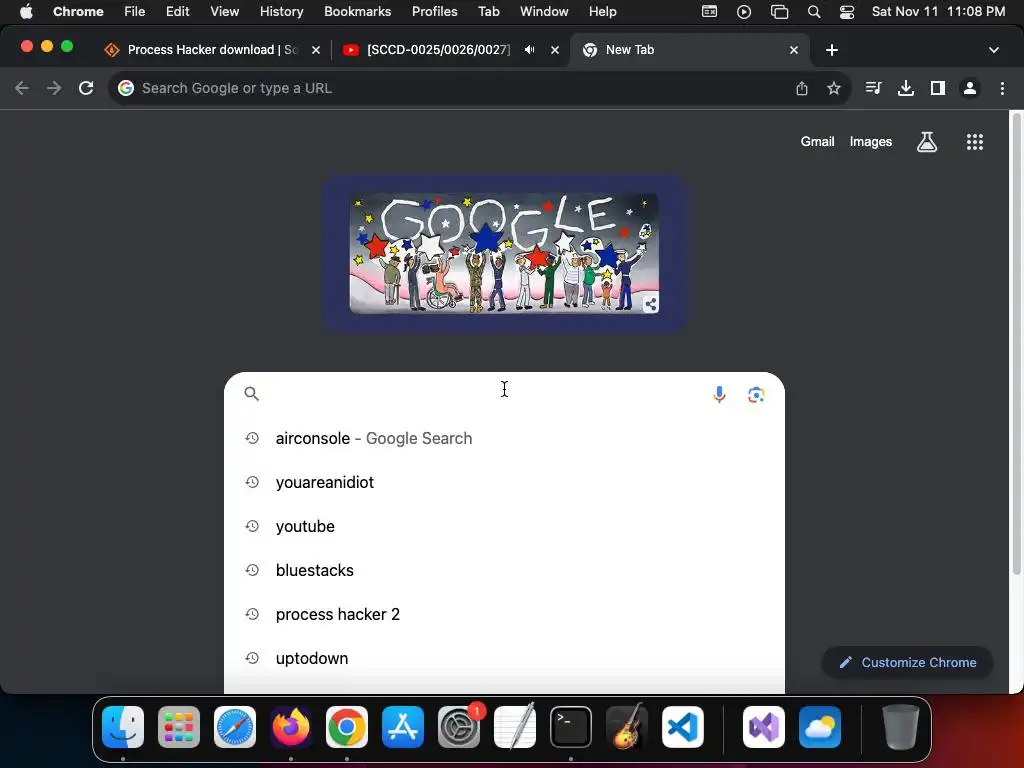Image resolution: width=1024 pixels, height=768 pixels.
Task: Open the View menu
Action: 224,12
